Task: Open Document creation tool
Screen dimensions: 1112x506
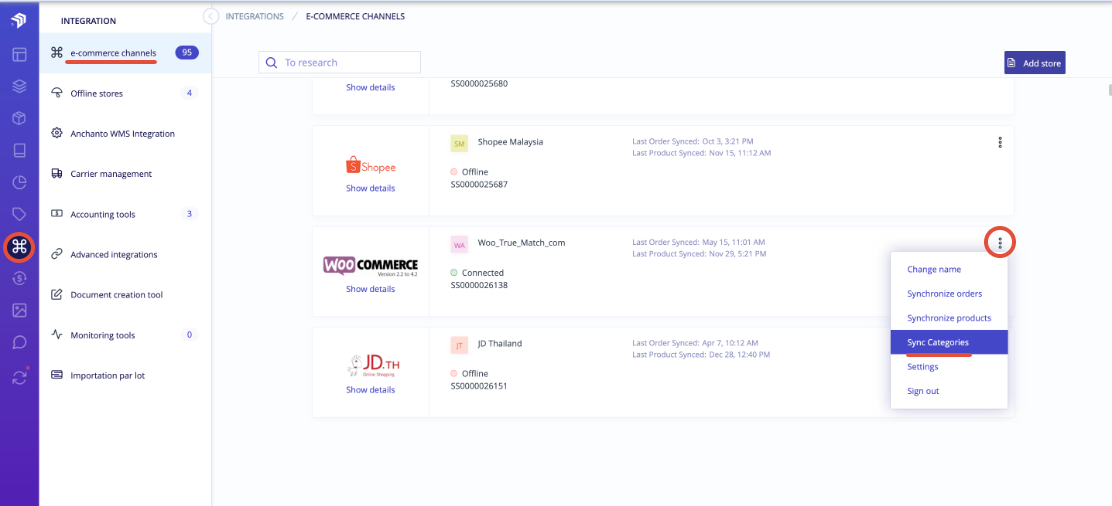Action: point(125,295)
